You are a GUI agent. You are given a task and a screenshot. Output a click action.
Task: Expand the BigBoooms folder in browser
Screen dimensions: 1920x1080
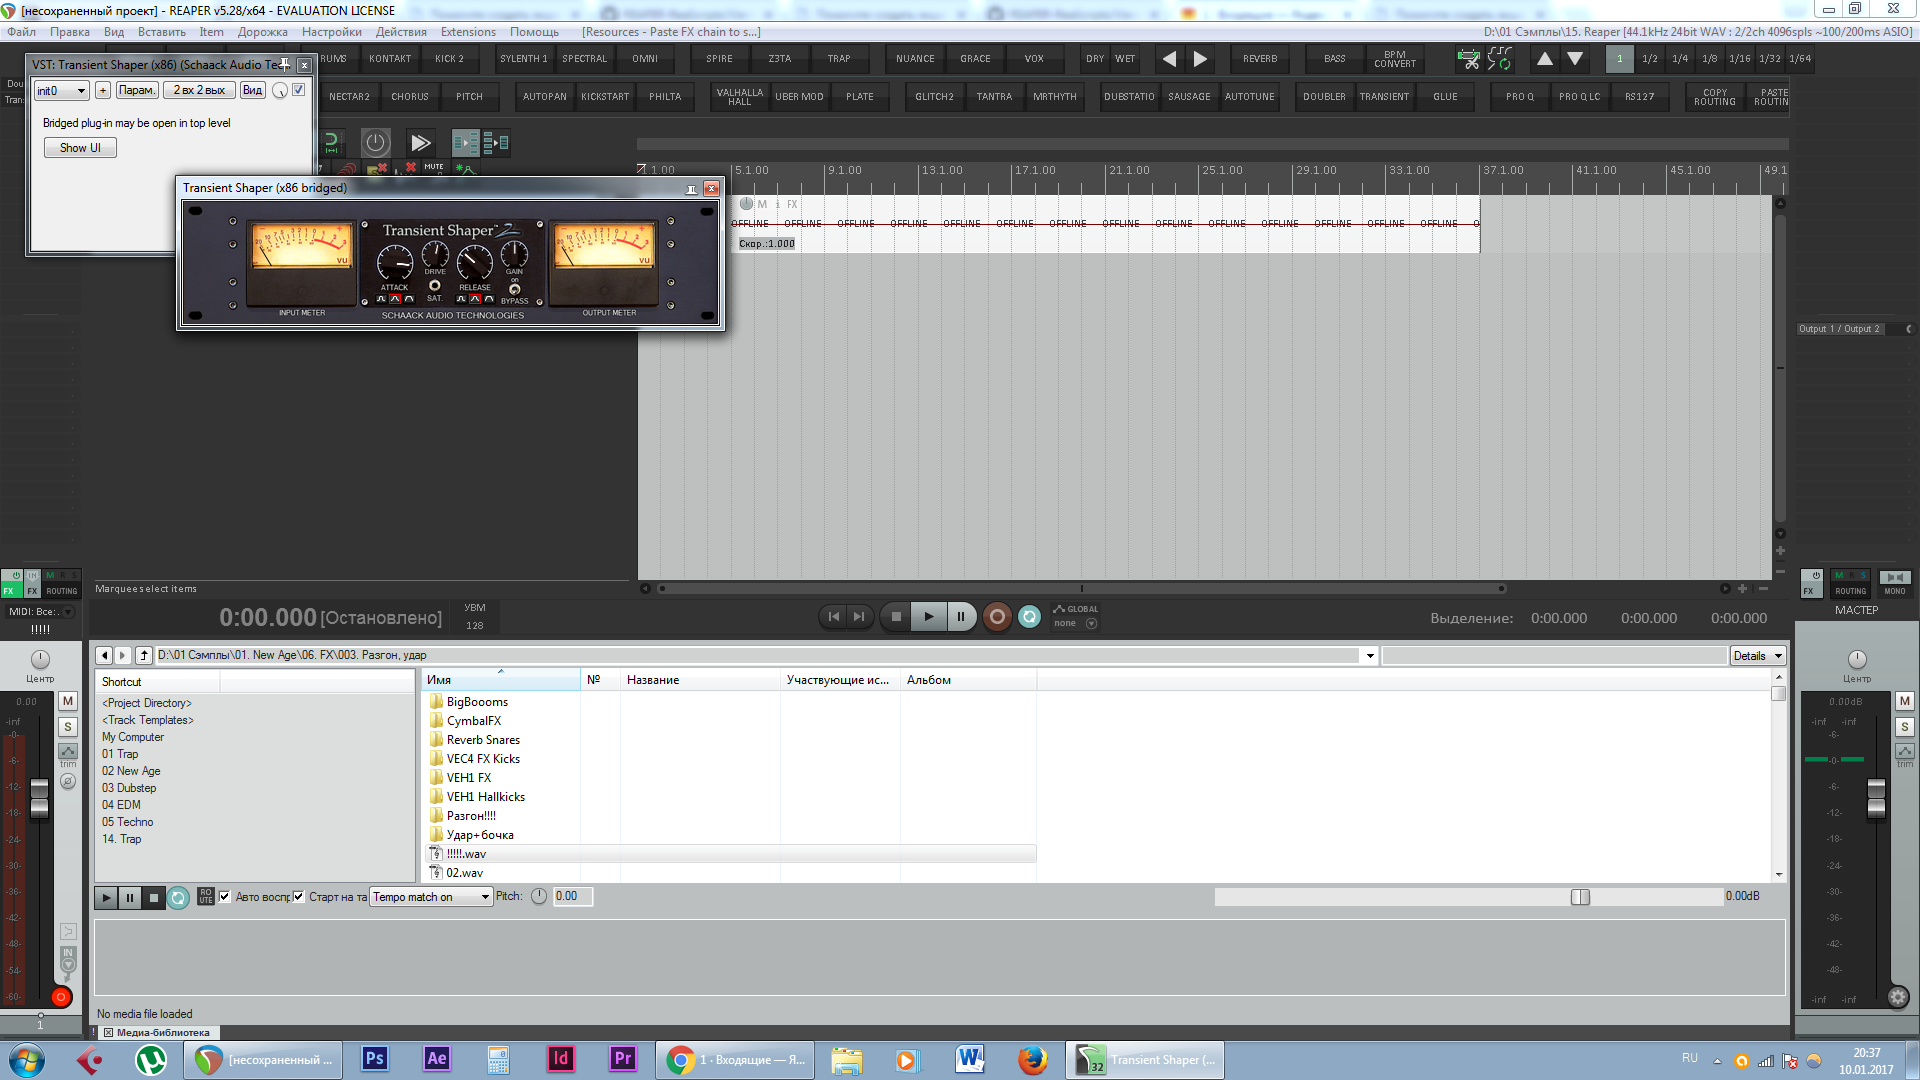point(475,700)
